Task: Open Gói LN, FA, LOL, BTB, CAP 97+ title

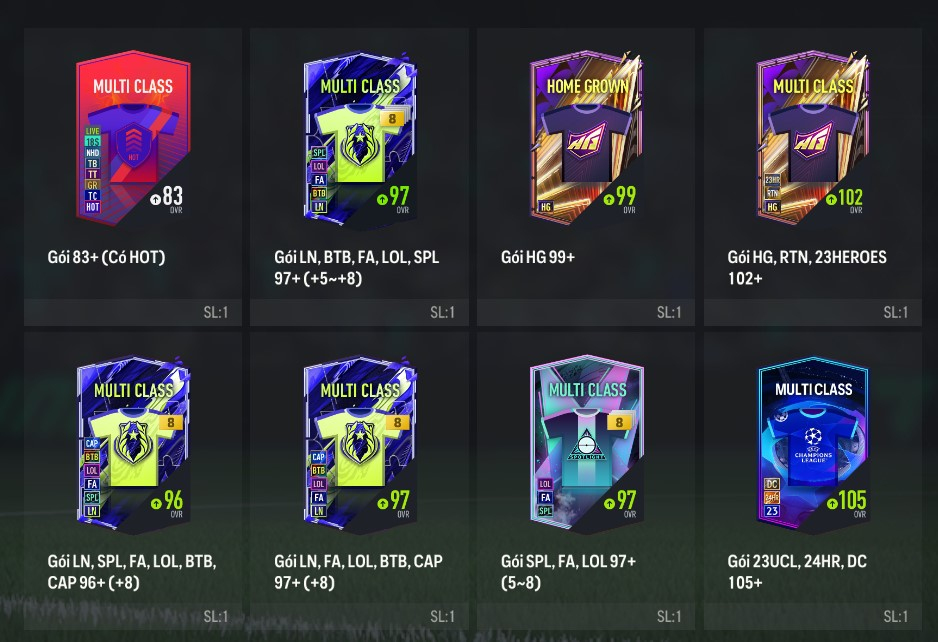Action: 358,572
